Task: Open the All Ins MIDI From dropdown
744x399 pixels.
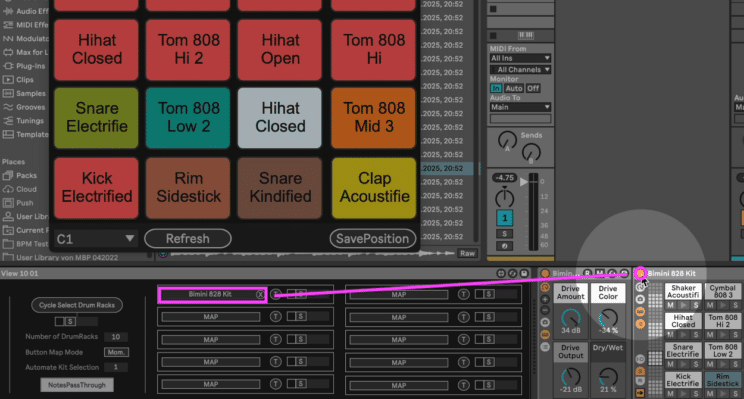Action: pyautogui.click(x=520, y=58)
